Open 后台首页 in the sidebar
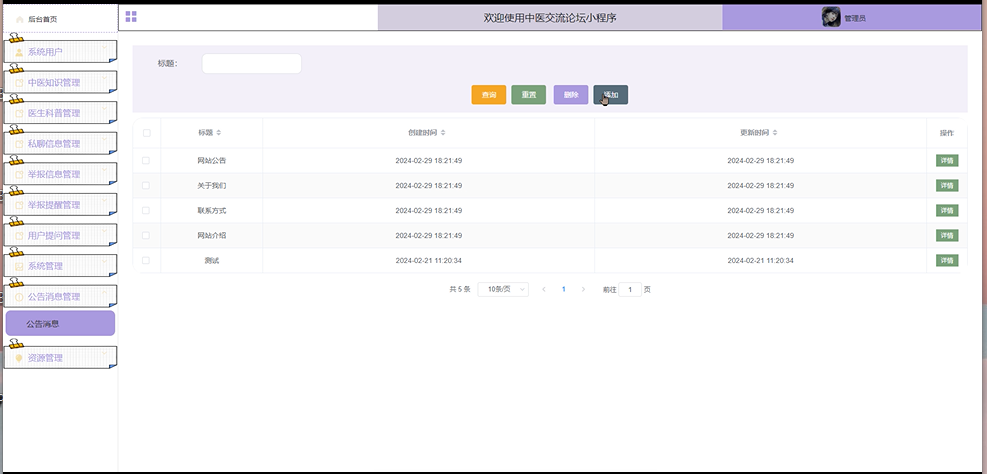Screen dimensions: 987x474 [60, 20]
